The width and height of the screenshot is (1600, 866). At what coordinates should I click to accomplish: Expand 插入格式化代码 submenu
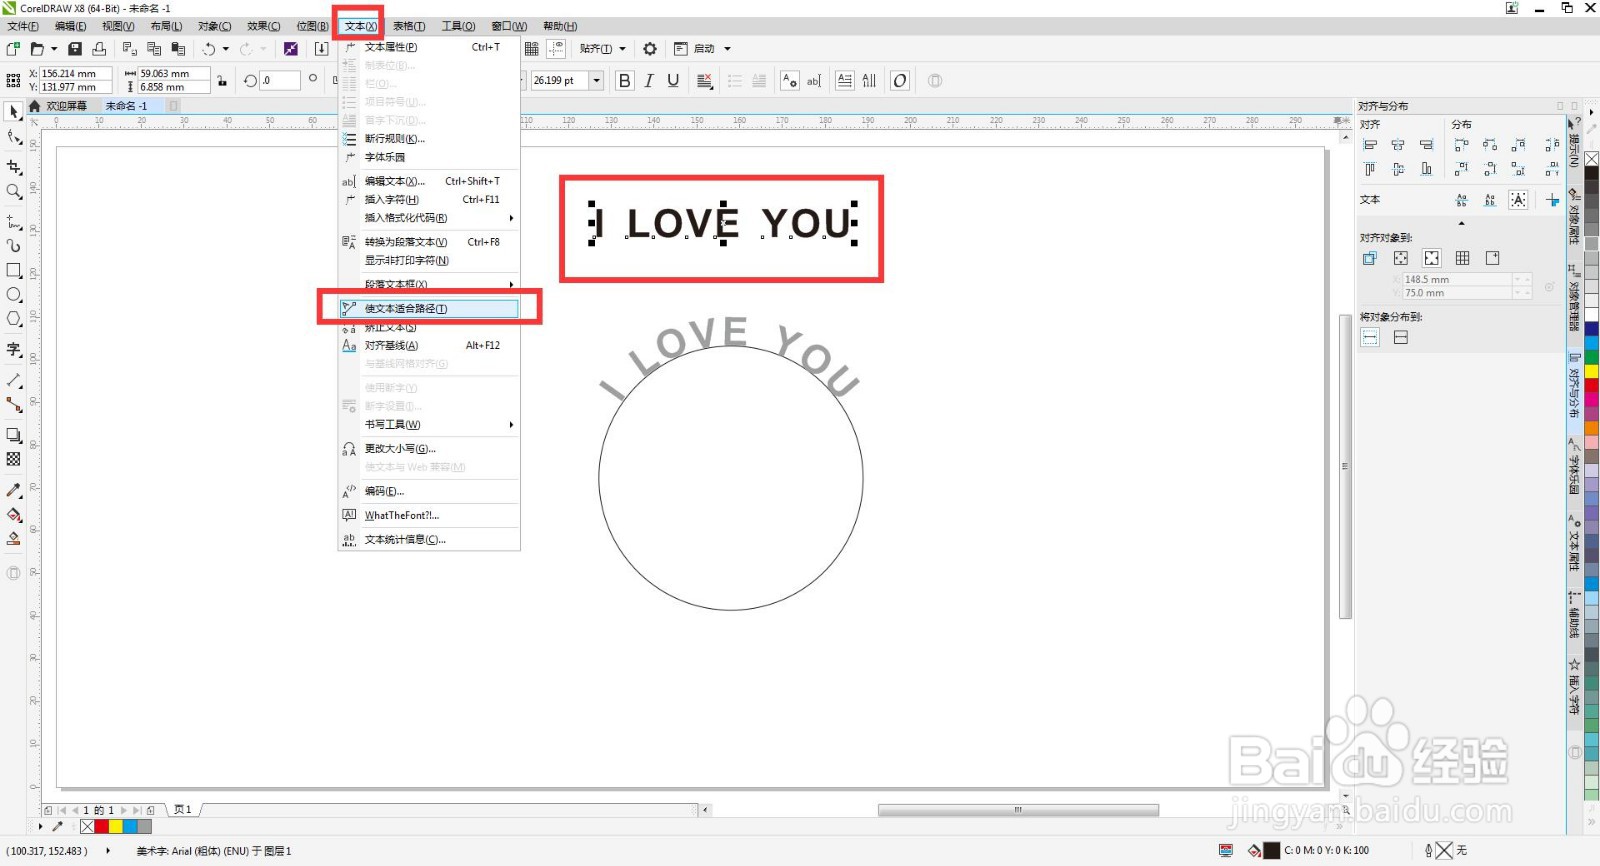click(x=429, y=218)
